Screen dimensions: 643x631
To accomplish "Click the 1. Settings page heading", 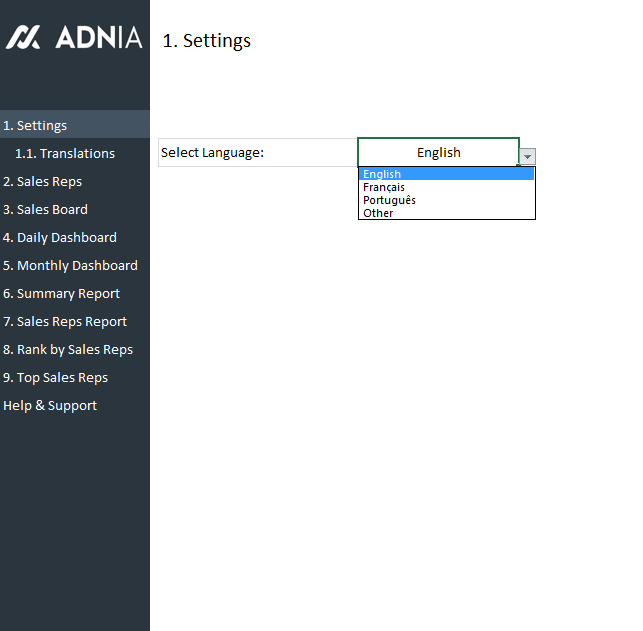I will [206, 41].
